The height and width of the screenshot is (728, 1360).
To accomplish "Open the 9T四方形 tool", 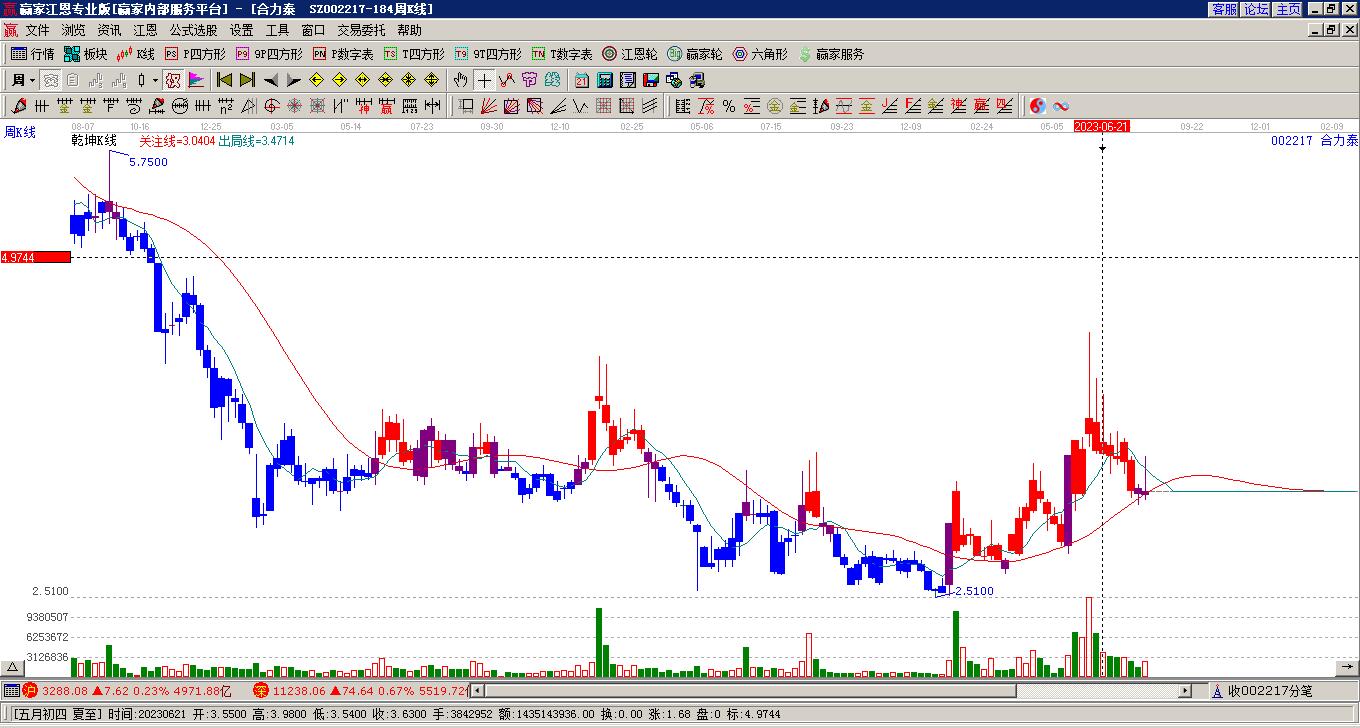I will coord(487,54).
